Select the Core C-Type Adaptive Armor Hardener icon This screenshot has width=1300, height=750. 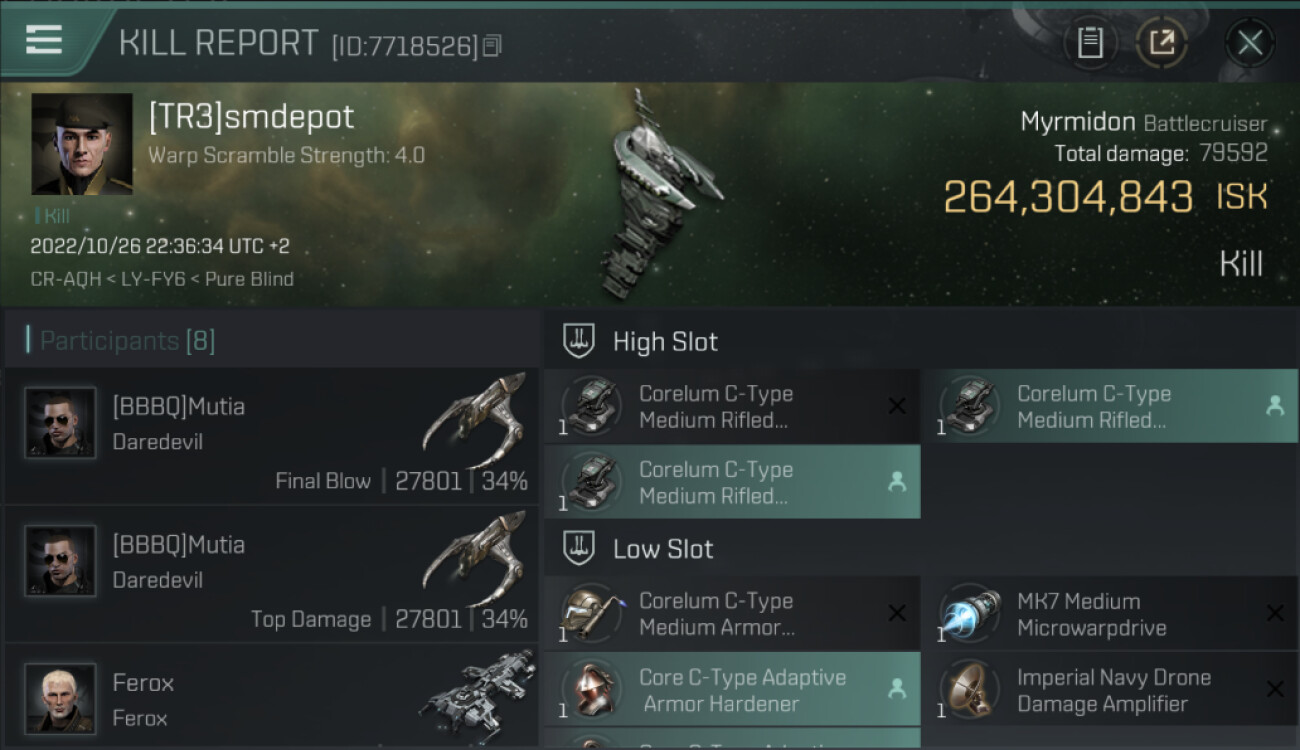pos(591,689)
